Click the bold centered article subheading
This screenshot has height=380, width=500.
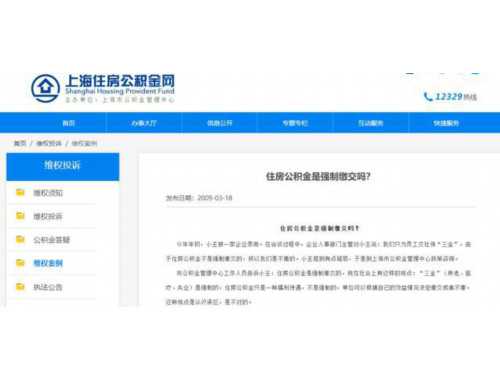pos(319,228)
